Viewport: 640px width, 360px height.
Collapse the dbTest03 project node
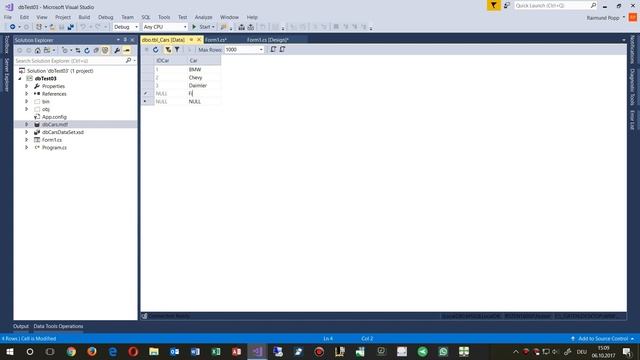20,78
